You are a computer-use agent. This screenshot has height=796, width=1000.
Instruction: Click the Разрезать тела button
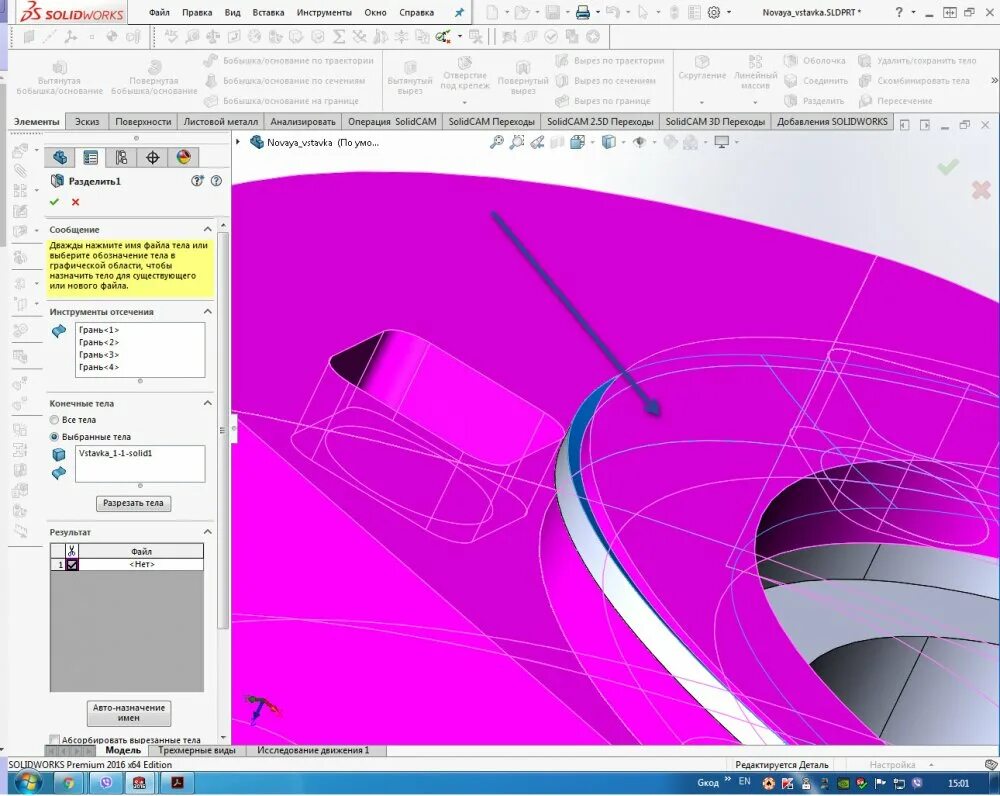[134, 502]
